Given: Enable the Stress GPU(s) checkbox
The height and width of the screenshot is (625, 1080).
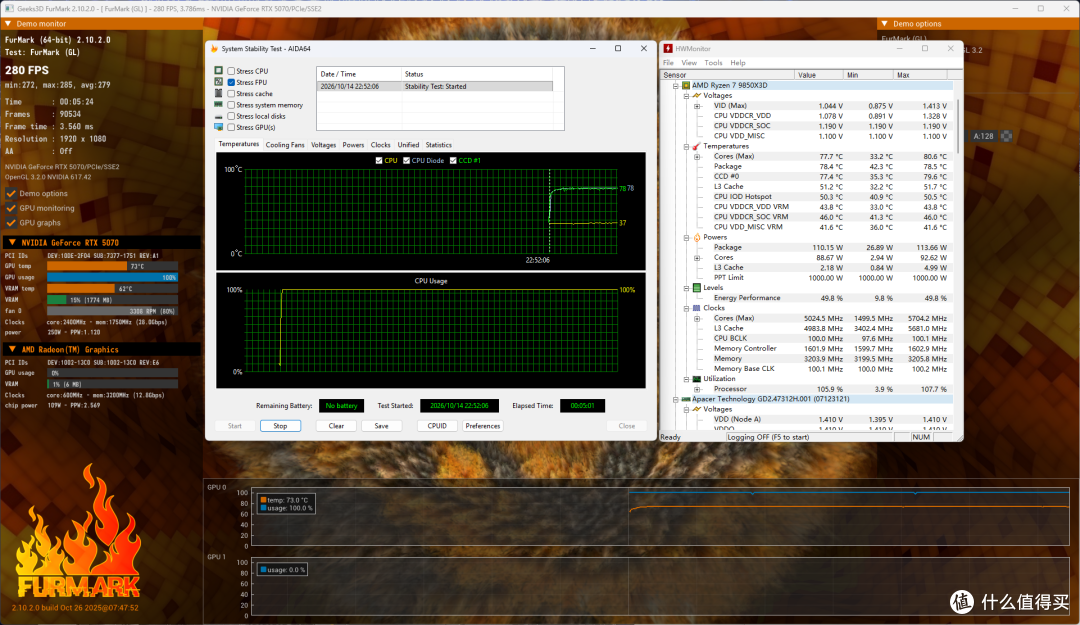Looking at the screenshot, I should [x=231, y=127].
